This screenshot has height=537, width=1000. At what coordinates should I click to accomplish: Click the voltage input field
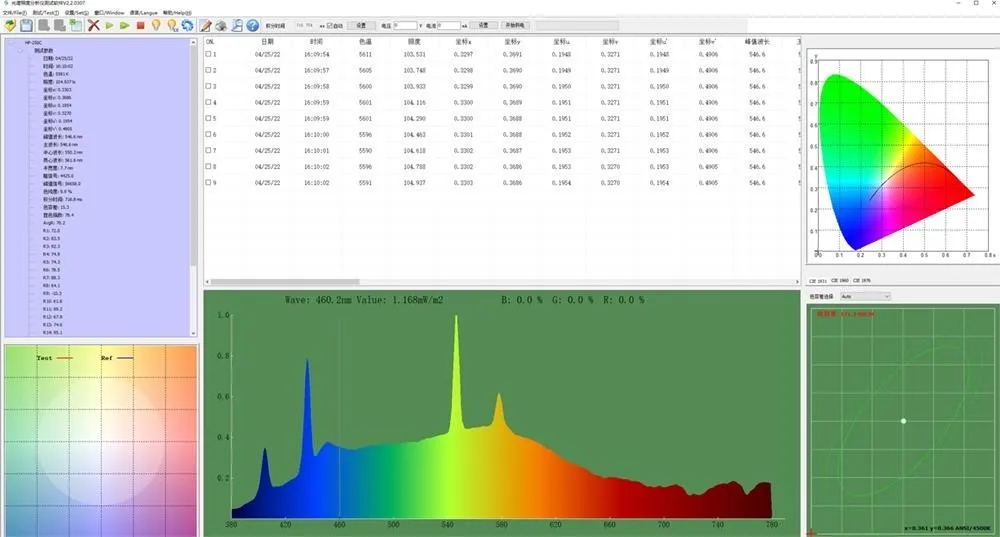[x=406, y=24]
